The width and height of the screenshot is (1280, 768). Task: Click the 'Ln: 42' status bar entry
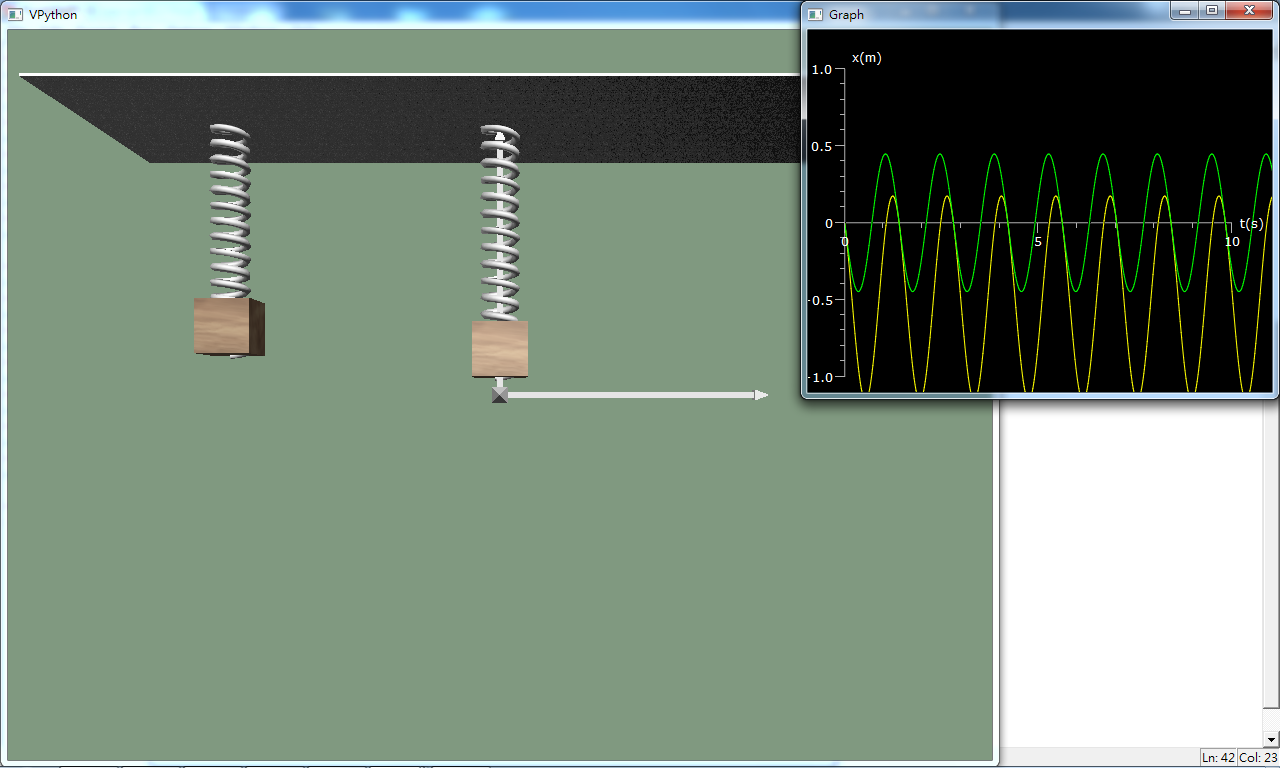tap(1218, 758)
